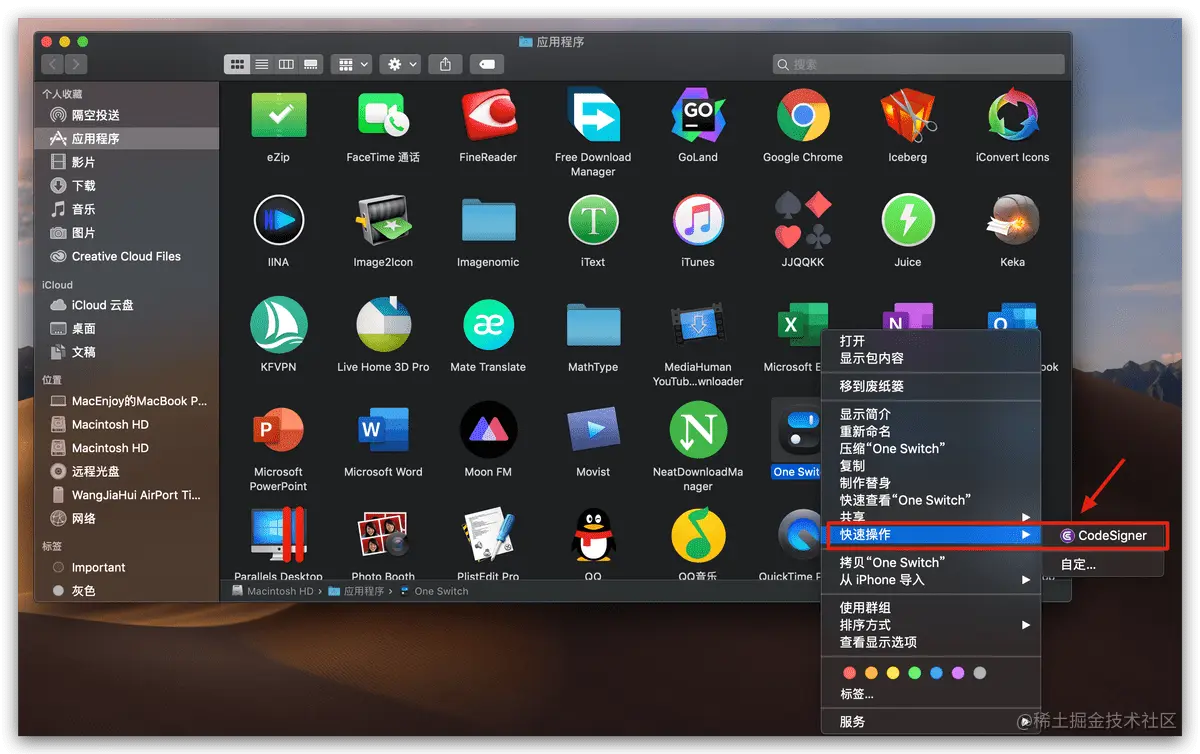1200x754 pixels.
Task: Apply the green tag color
Action: click(915, 673)
